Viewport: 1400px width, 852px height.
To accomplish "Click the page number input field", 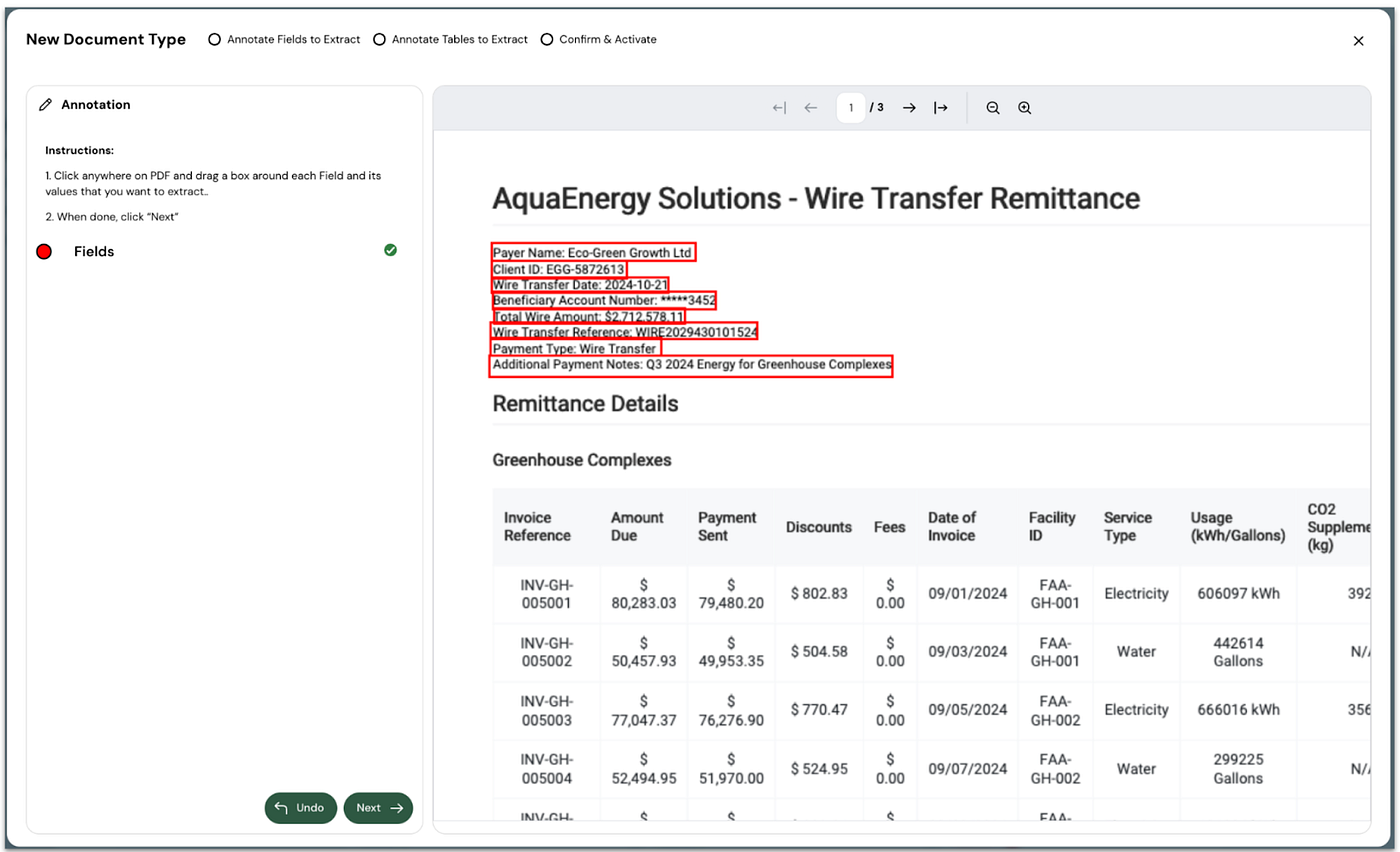I will (851, 107).
